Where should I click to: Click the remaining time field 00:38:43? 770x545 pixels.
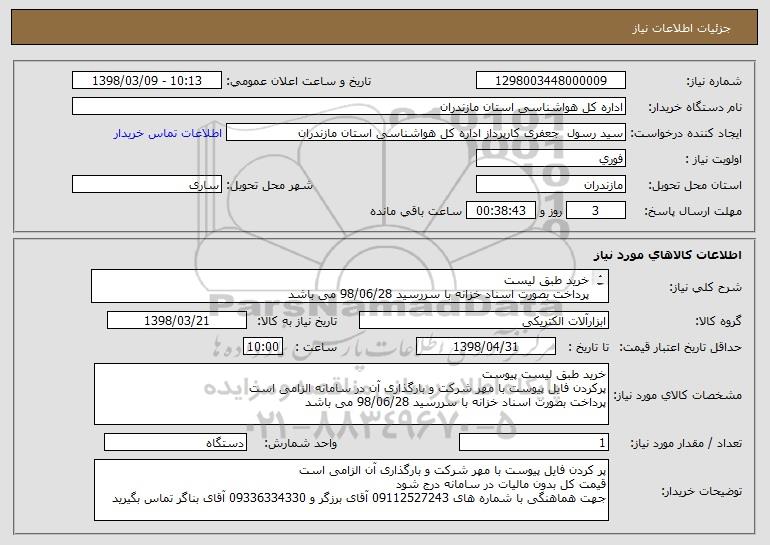[500, 211]
